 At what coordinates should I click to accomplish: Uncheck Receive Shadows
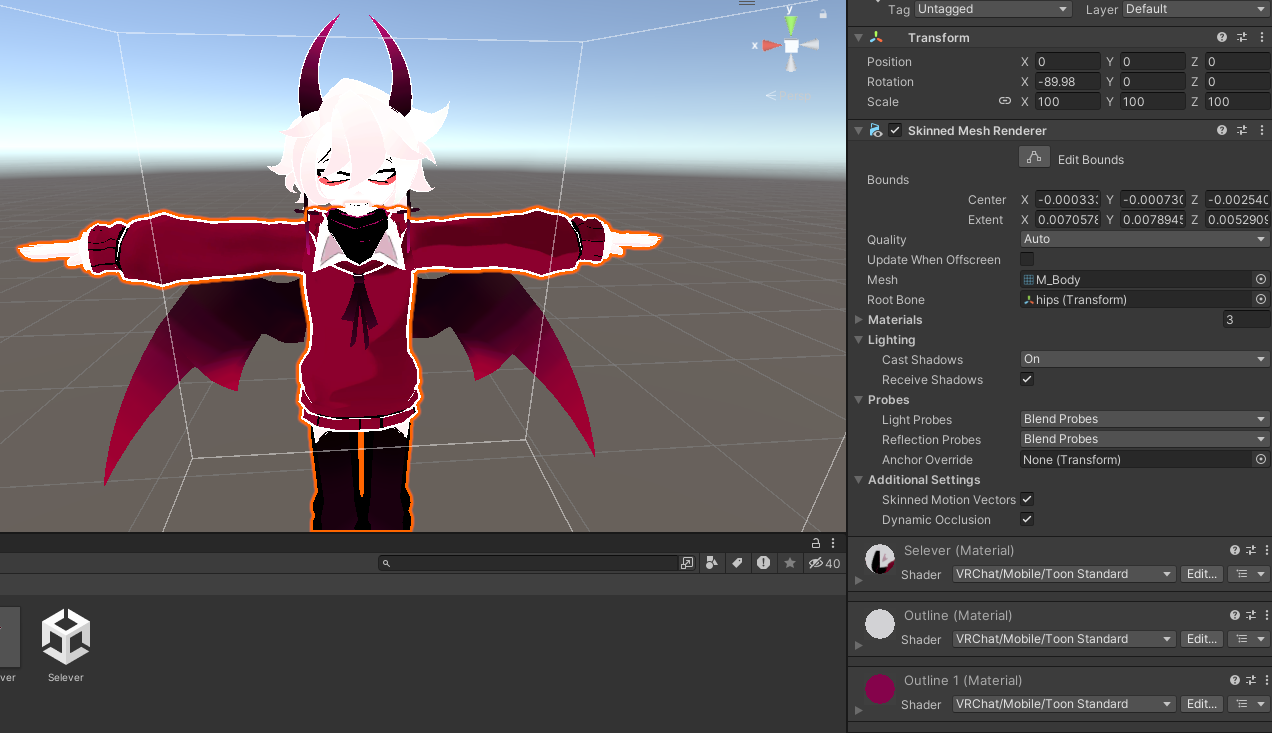[1027, 380]
